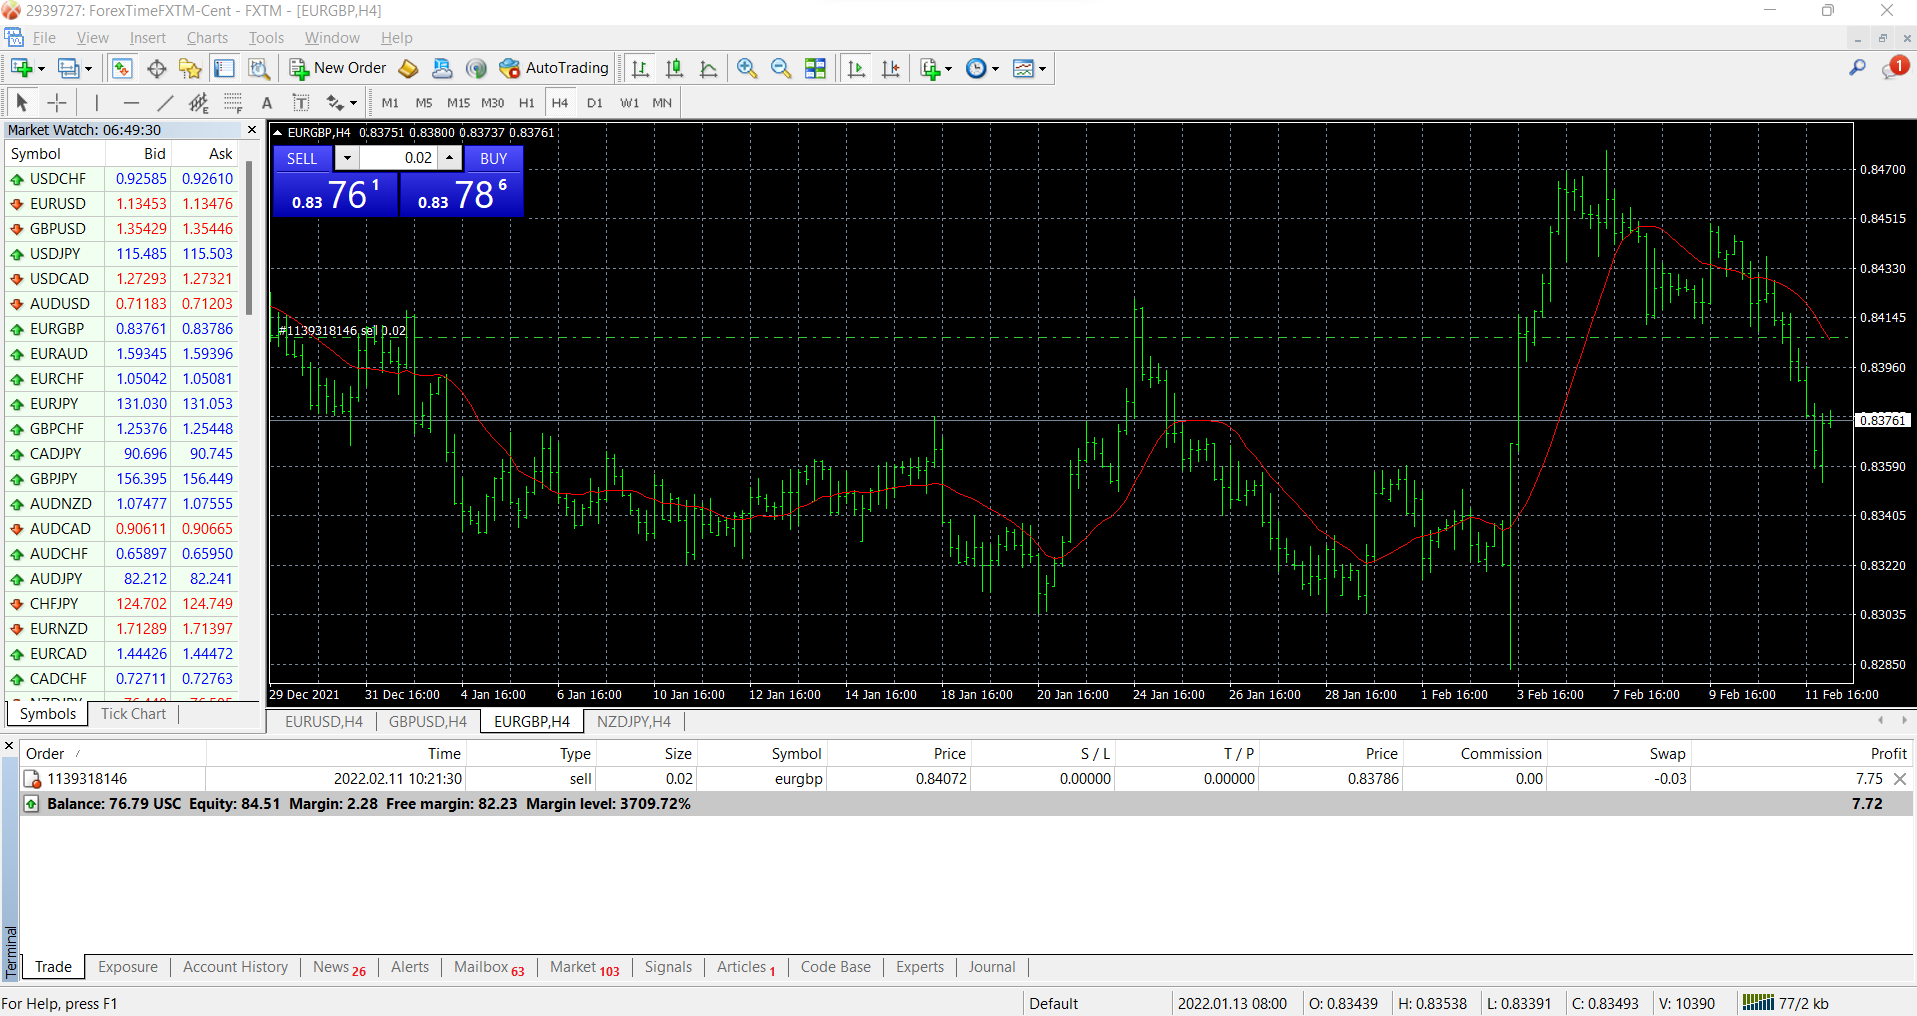Screen dimensions: 1917x1016
Task: Switch chart to Candlesticks mode
Action: [674, 68]
